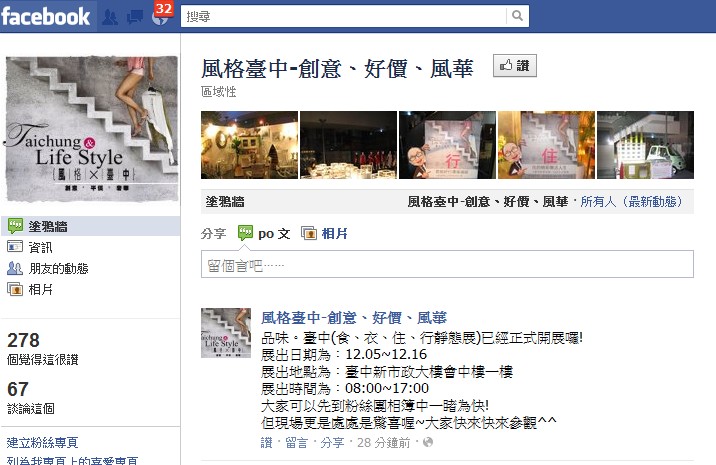Click 建立粉絲專頁 link
The width and height of the screenshot is (716, 465).
[42, 442]
